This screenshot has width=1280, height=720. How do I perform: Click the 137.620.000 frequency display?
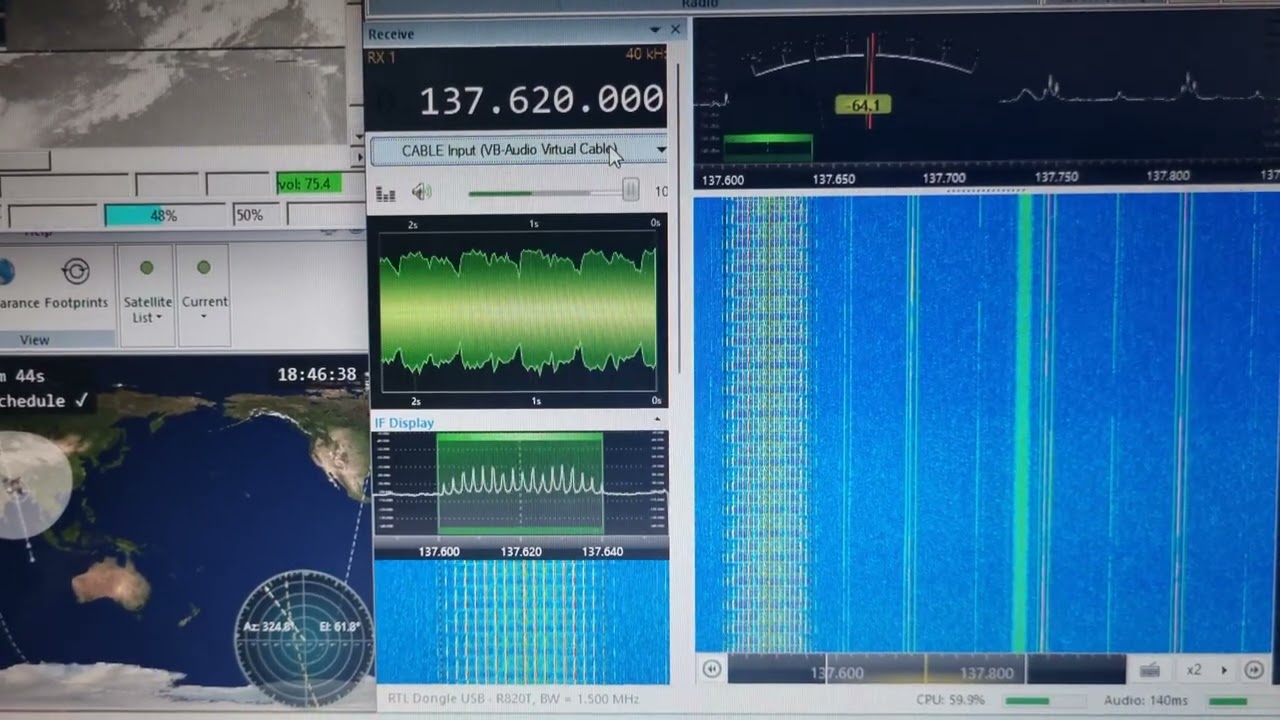[540, 99]
